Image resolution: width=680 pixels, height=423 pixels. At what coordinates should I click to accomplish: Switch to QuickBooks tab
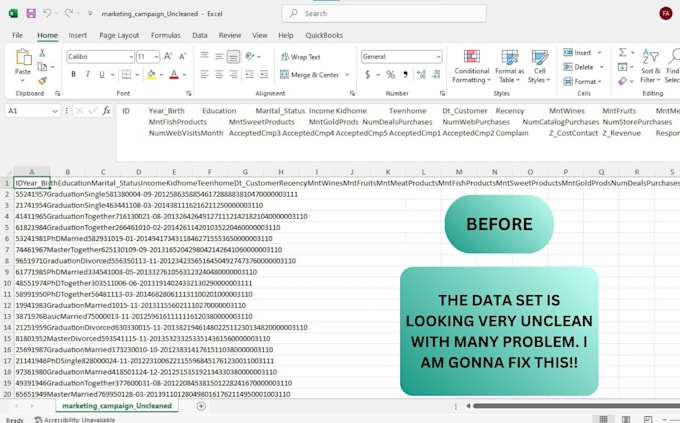(x=324, y=35)
